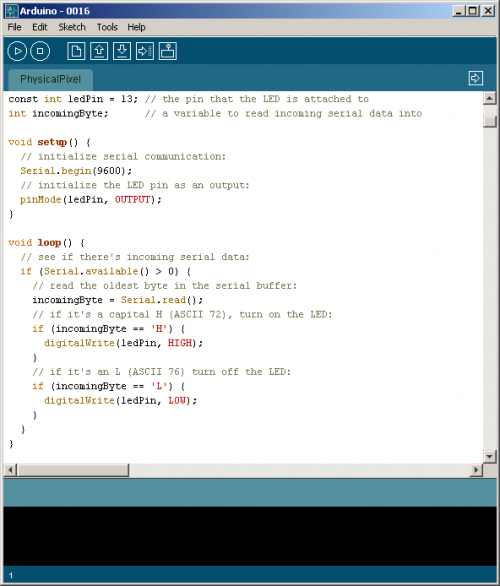Click "if (incomingByte == 'H') {" line
The image size is (500, 586).
tap(108, 329)
